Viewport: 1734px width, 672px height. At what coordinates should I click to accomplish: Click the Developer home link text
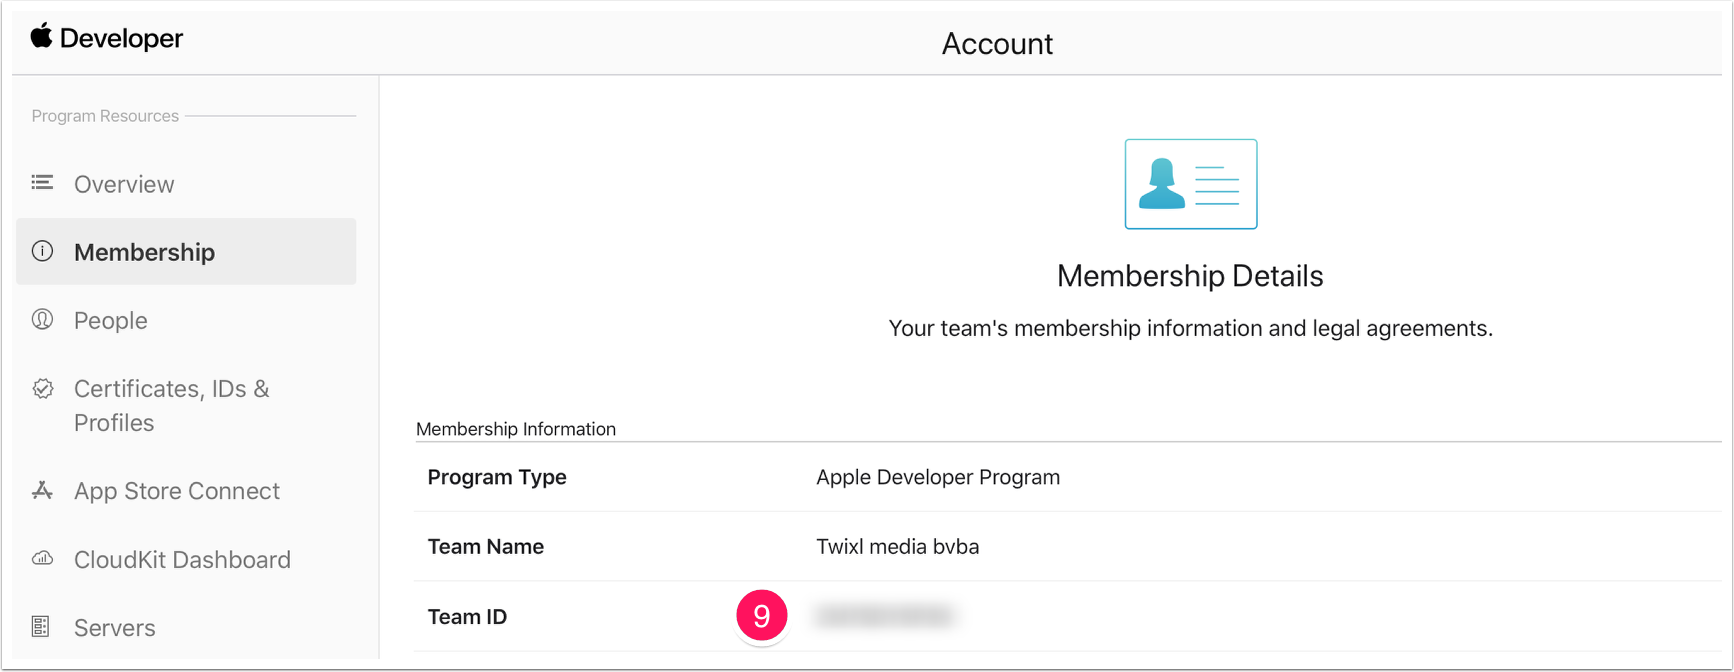pyautogui.click(x=121, y=38)
